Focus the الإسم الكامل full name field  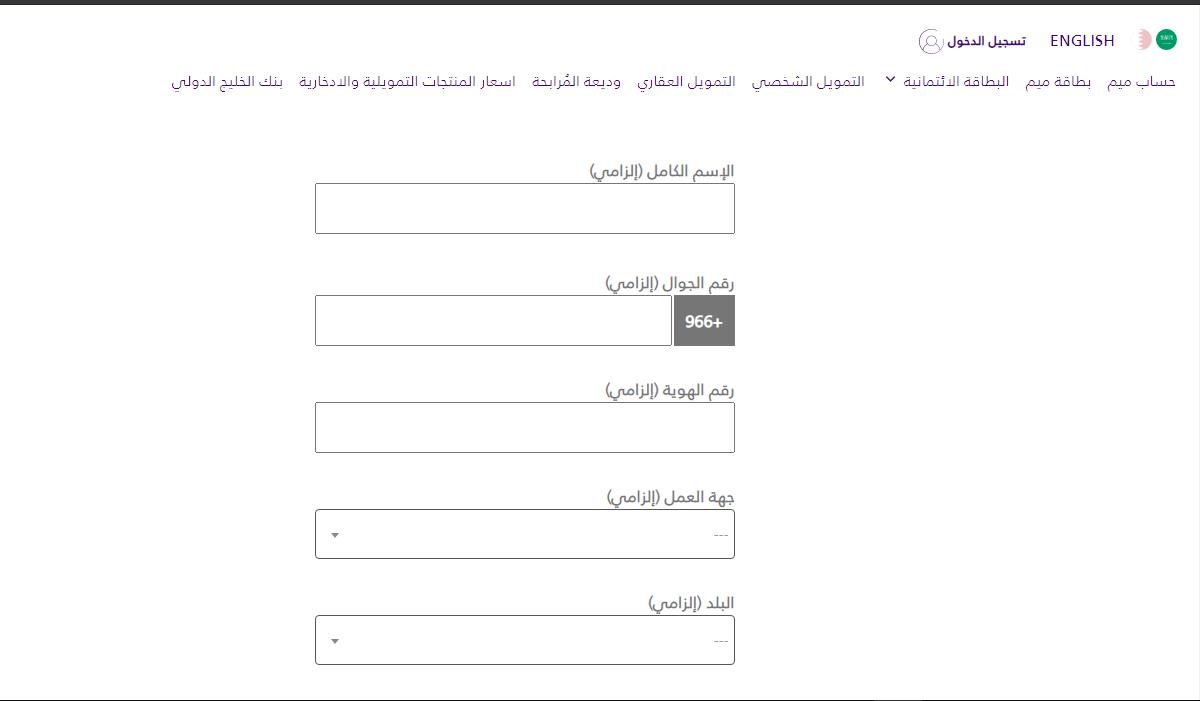525,208
